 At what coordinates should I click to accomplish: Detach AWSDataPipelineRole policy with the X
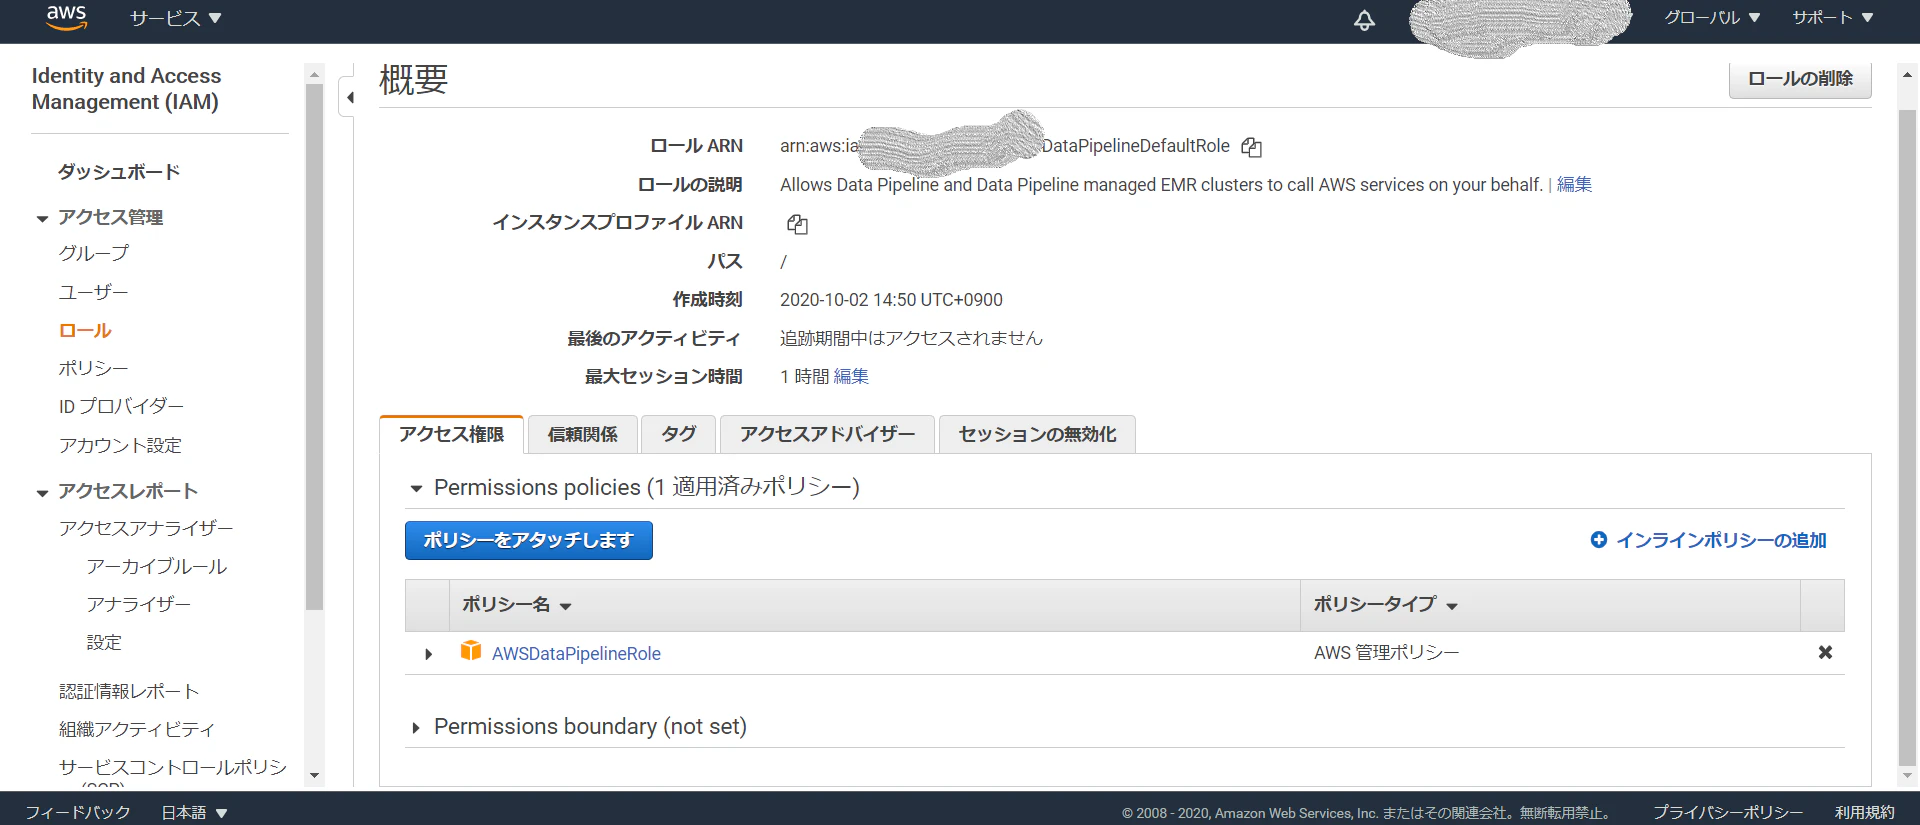click(1825, 652)
